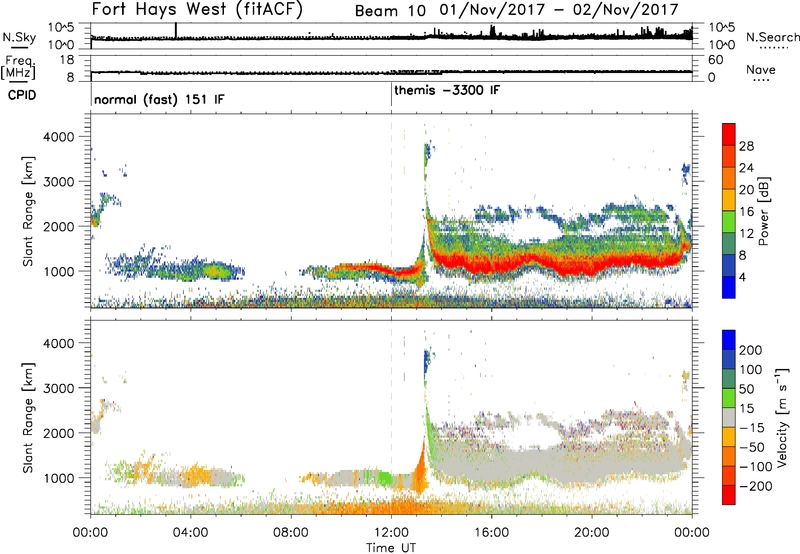
Task: Click 'Slant Range [km]' label of power panel
Action: [28, 211]
